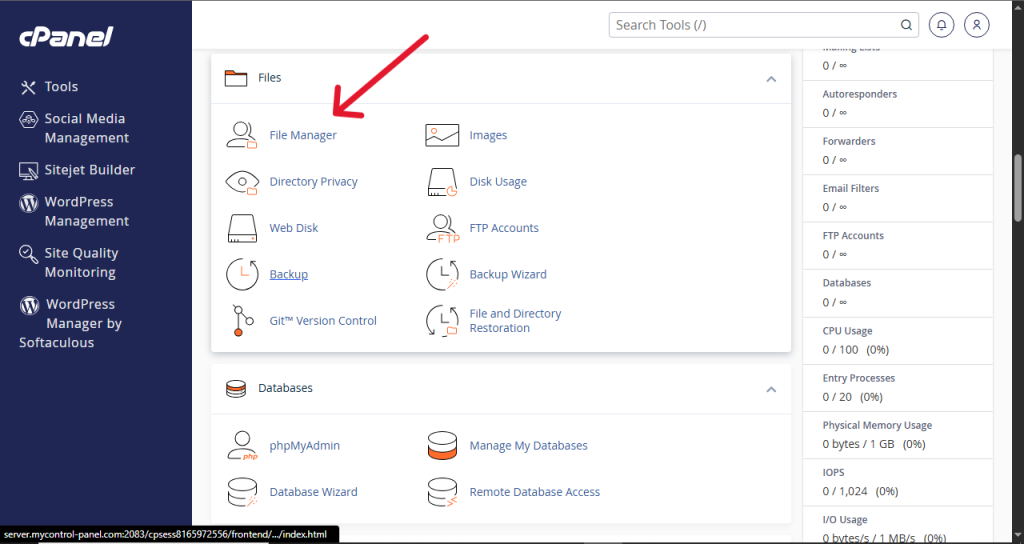
Task: Click the Images picture icon
Action: (x=442, y=135)
